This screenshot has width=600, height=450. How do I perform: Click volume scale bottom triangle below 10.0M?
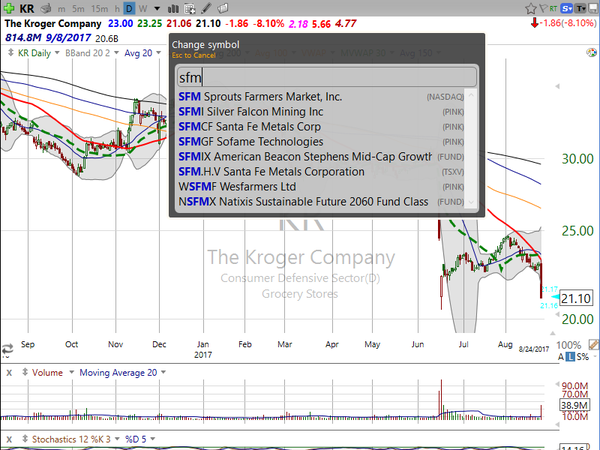557,425
